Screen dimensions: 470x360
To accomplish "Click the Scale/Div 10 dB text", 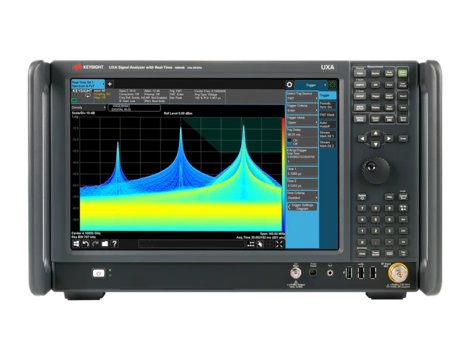I will pos(83,113).
